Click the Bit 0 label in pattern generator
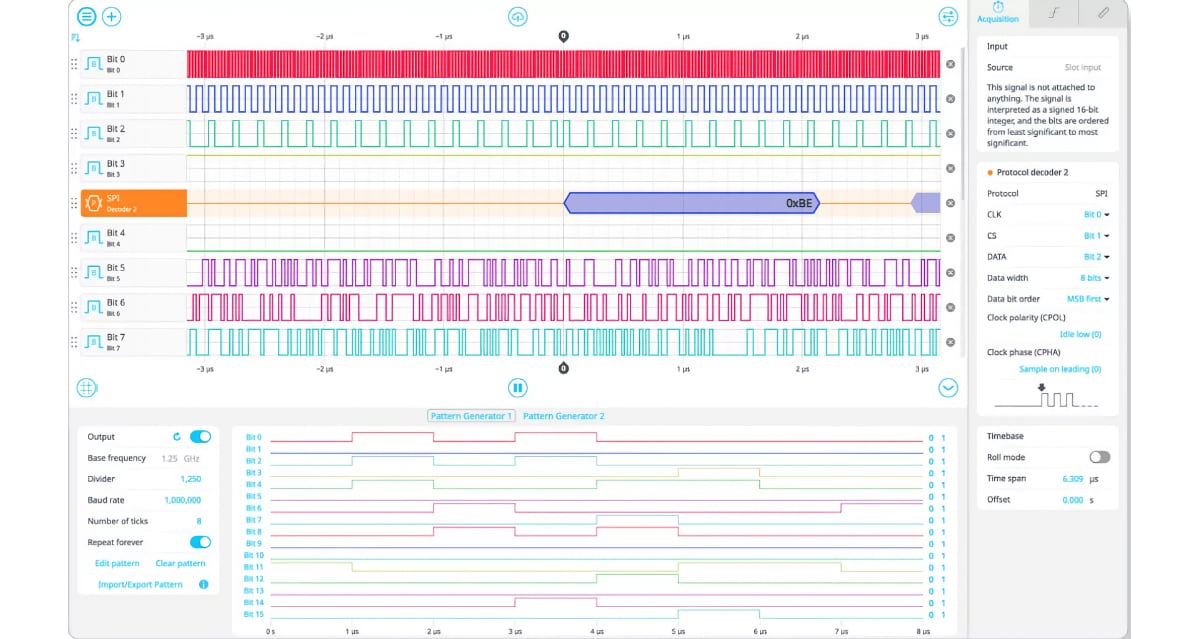This screenshot has height=639, width=1200. (x=254, y=437)
